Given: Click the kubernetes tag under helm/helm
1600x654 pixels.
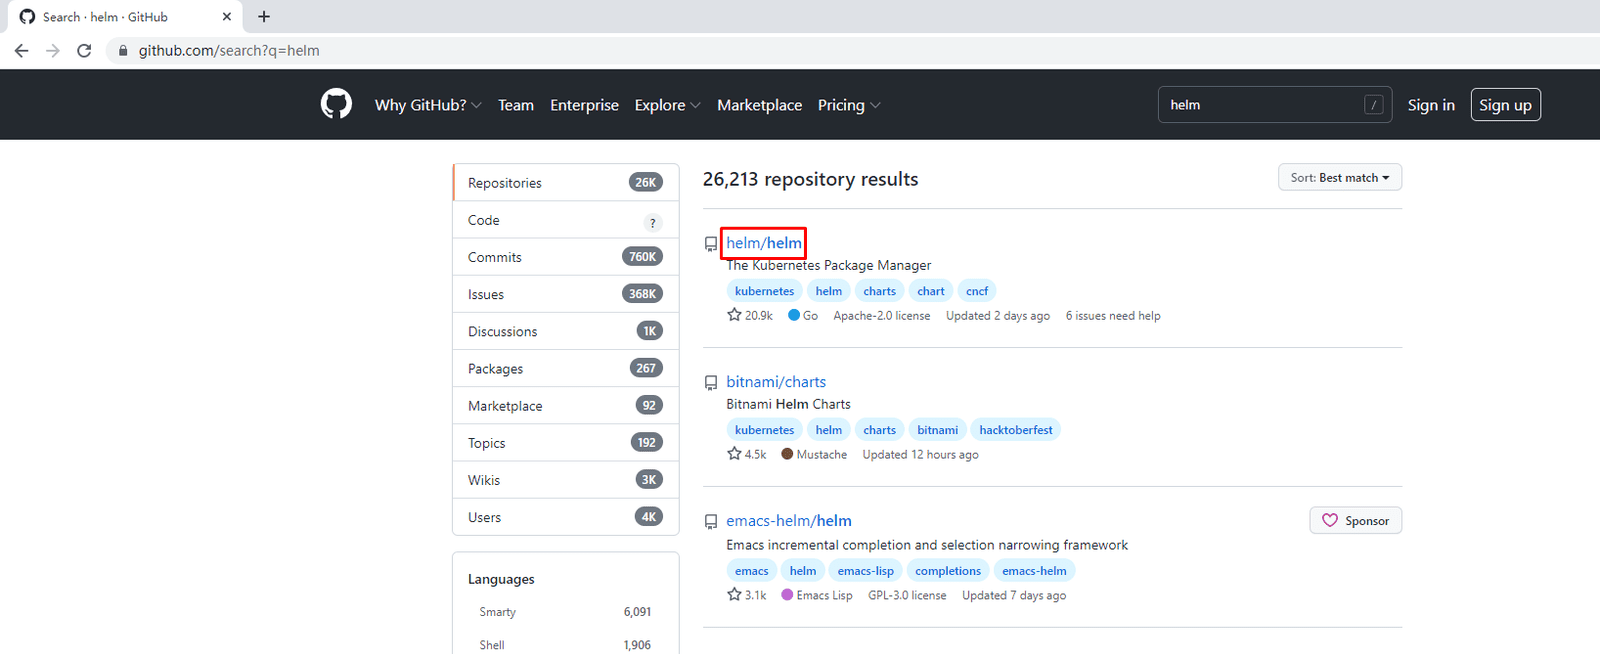Looking at the screenshot, I should point(764,291).
